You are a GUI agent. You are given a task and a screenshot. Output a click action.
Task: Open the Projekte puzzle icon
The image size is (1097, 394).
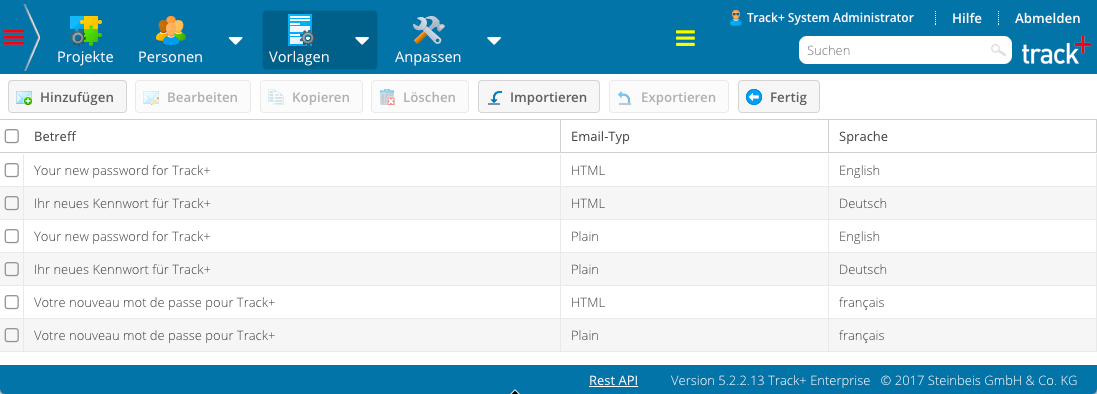tap(86, 30)
